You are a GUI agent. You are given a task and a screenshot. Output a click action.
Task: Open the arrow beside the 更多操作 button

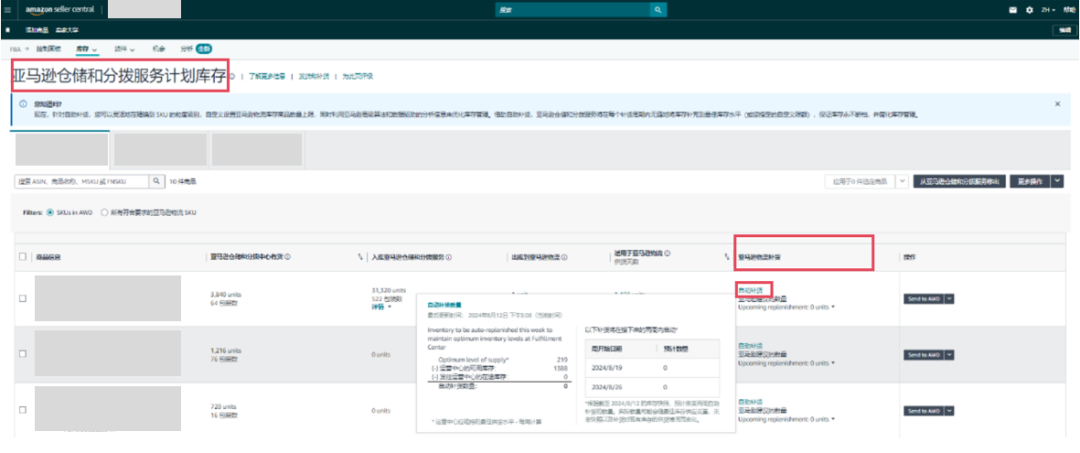1058,181
